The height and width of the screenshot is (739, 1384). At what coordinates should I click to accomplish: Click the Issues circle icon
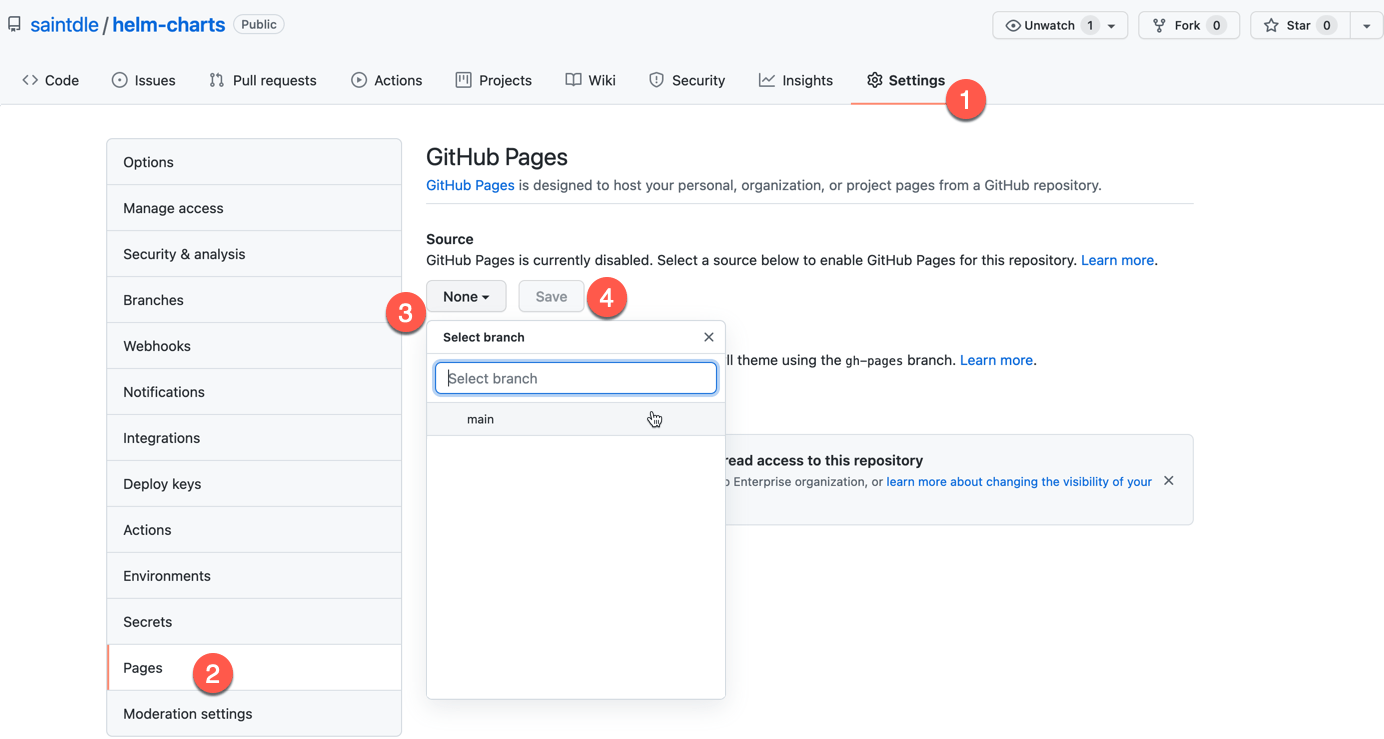coord(120,80)
